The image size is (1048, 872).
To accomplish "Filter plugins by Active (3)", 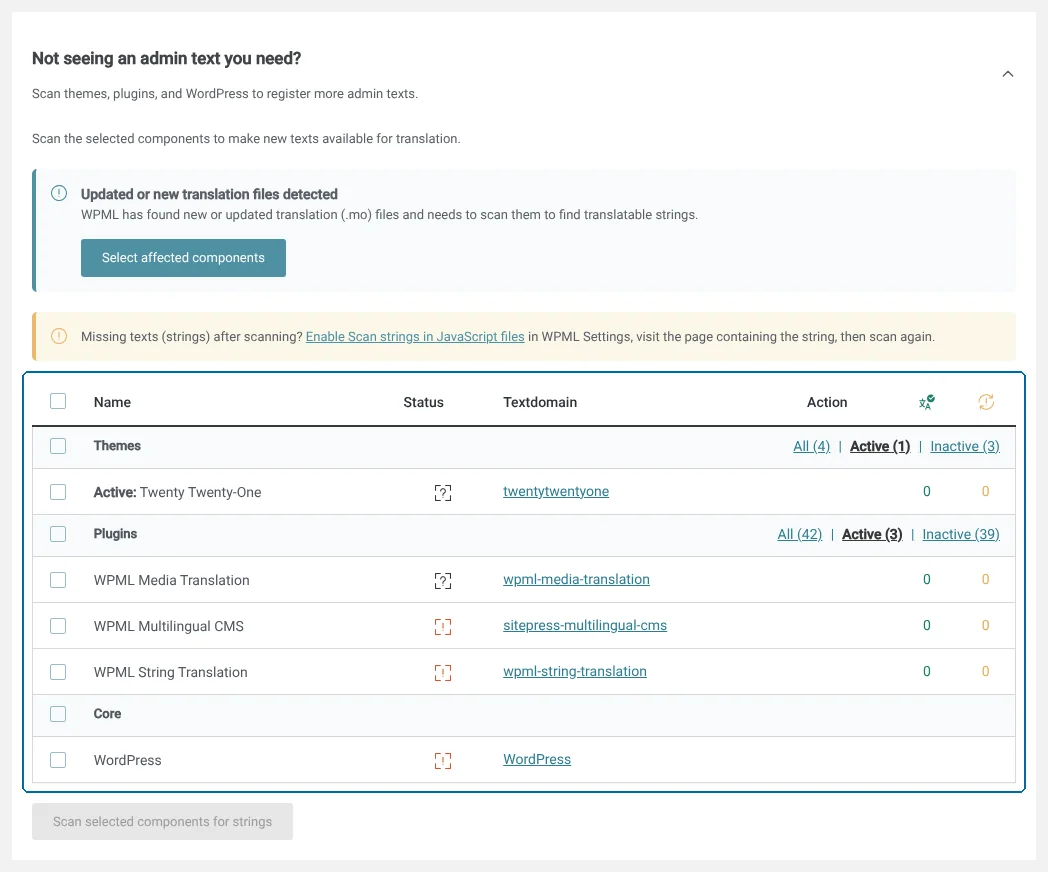I will point(872,535).
